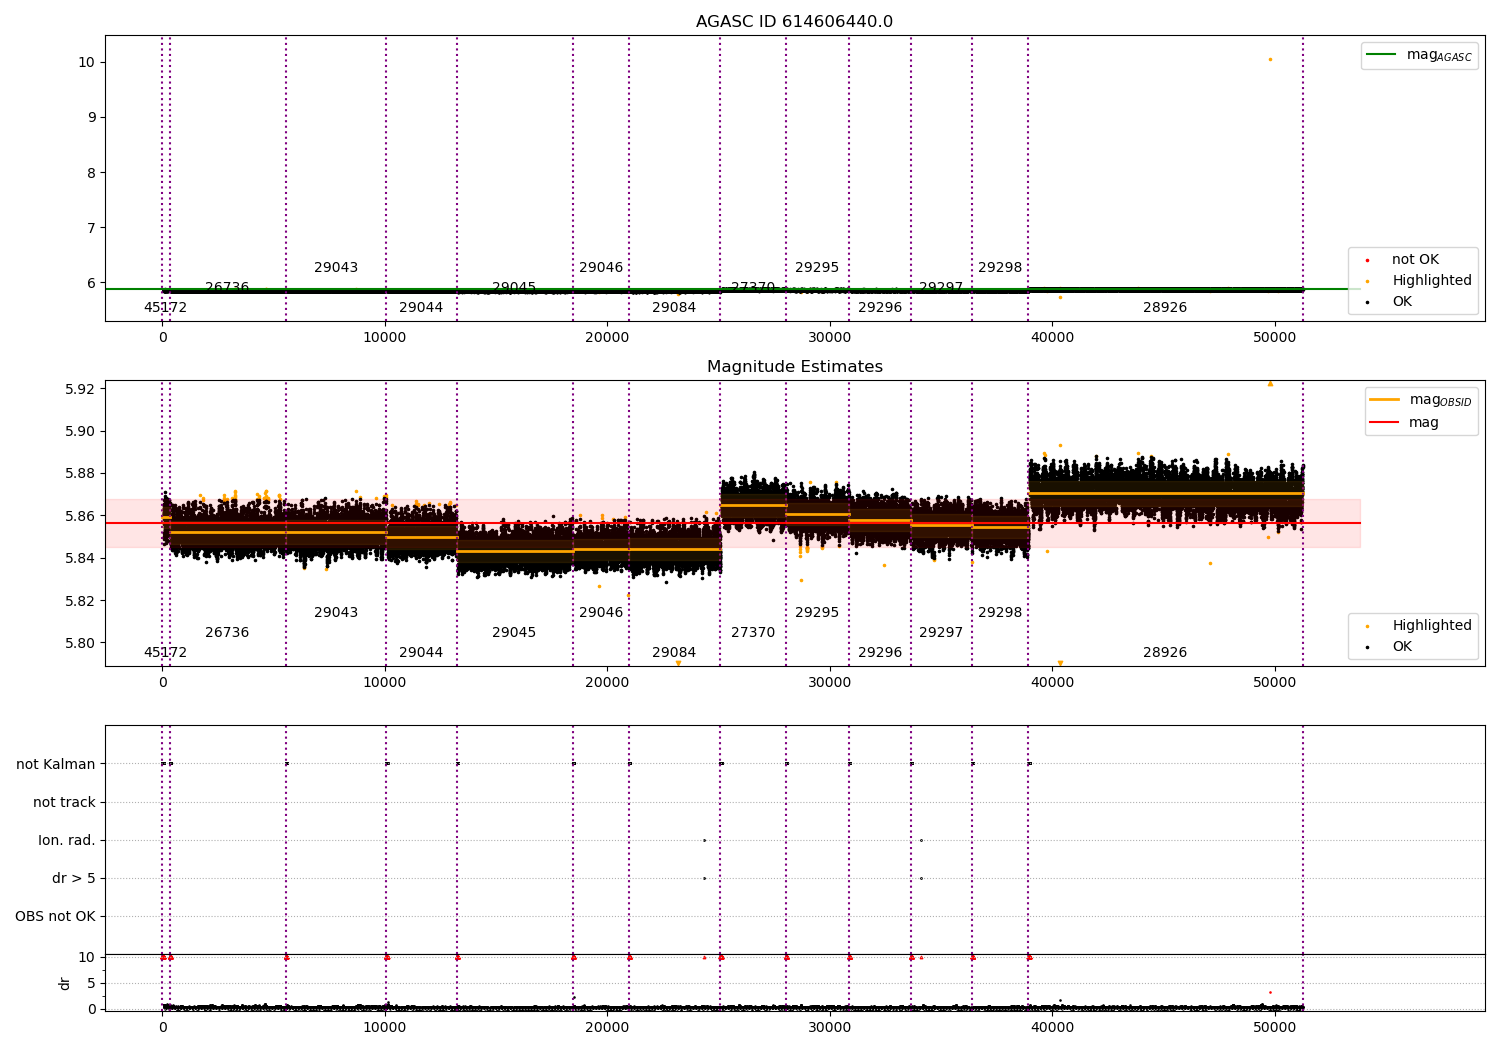1500x1050 pixels.
Task: Click obsid label 29295 in top AGASC plot
Action: (x=817, y=268)
